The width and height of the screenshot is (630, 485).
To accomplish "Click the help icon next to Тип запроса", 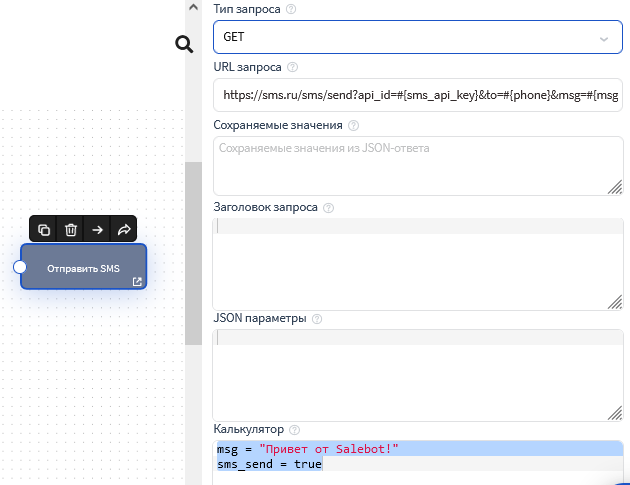I will coord(291,9).
